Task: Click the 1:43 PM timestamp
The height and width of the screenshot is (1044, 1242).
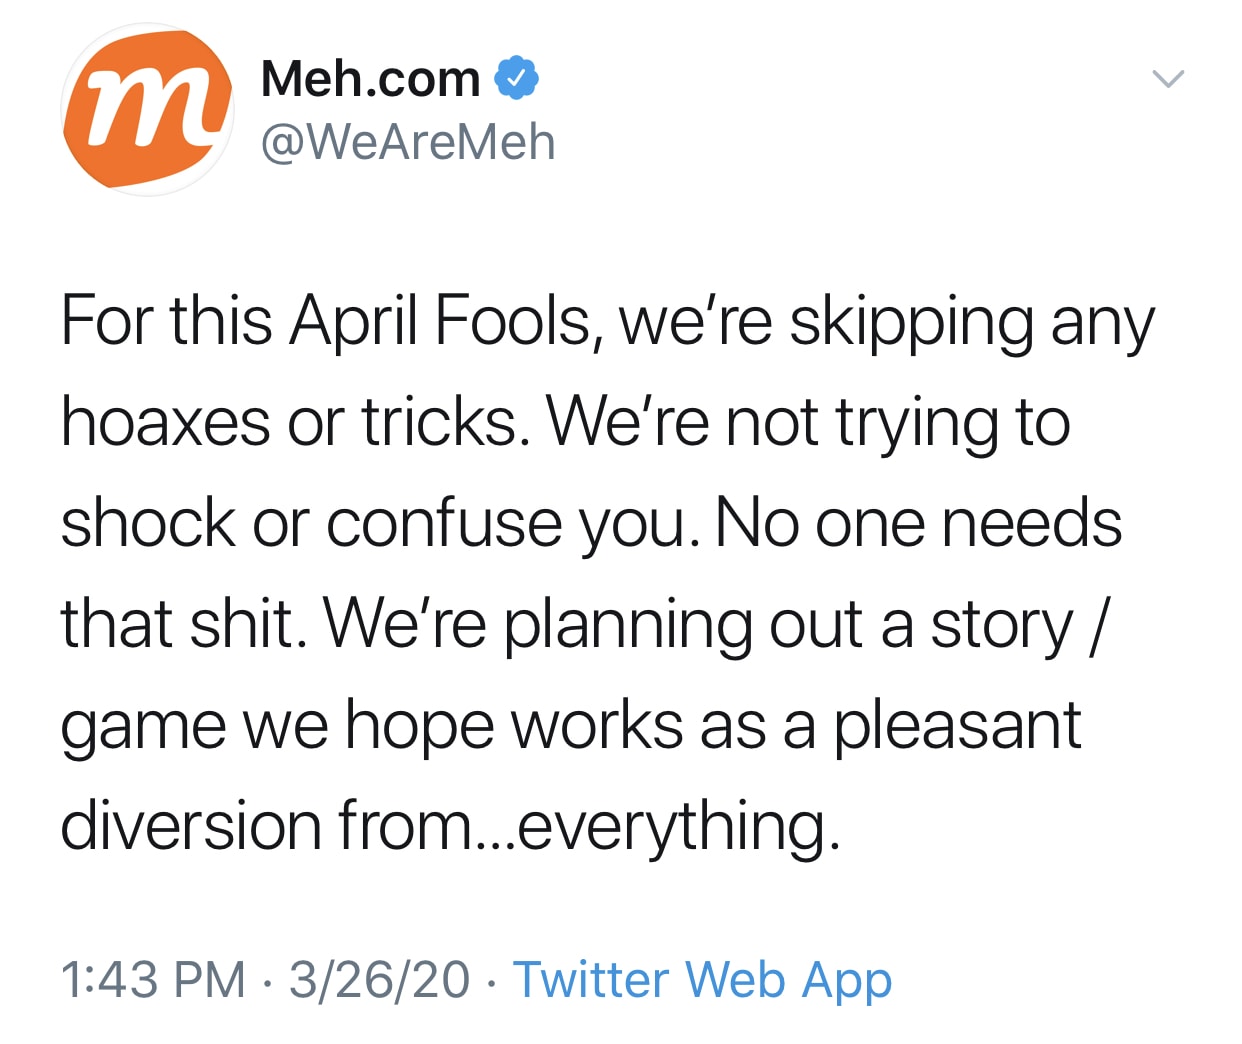Action: coord(153,979)
